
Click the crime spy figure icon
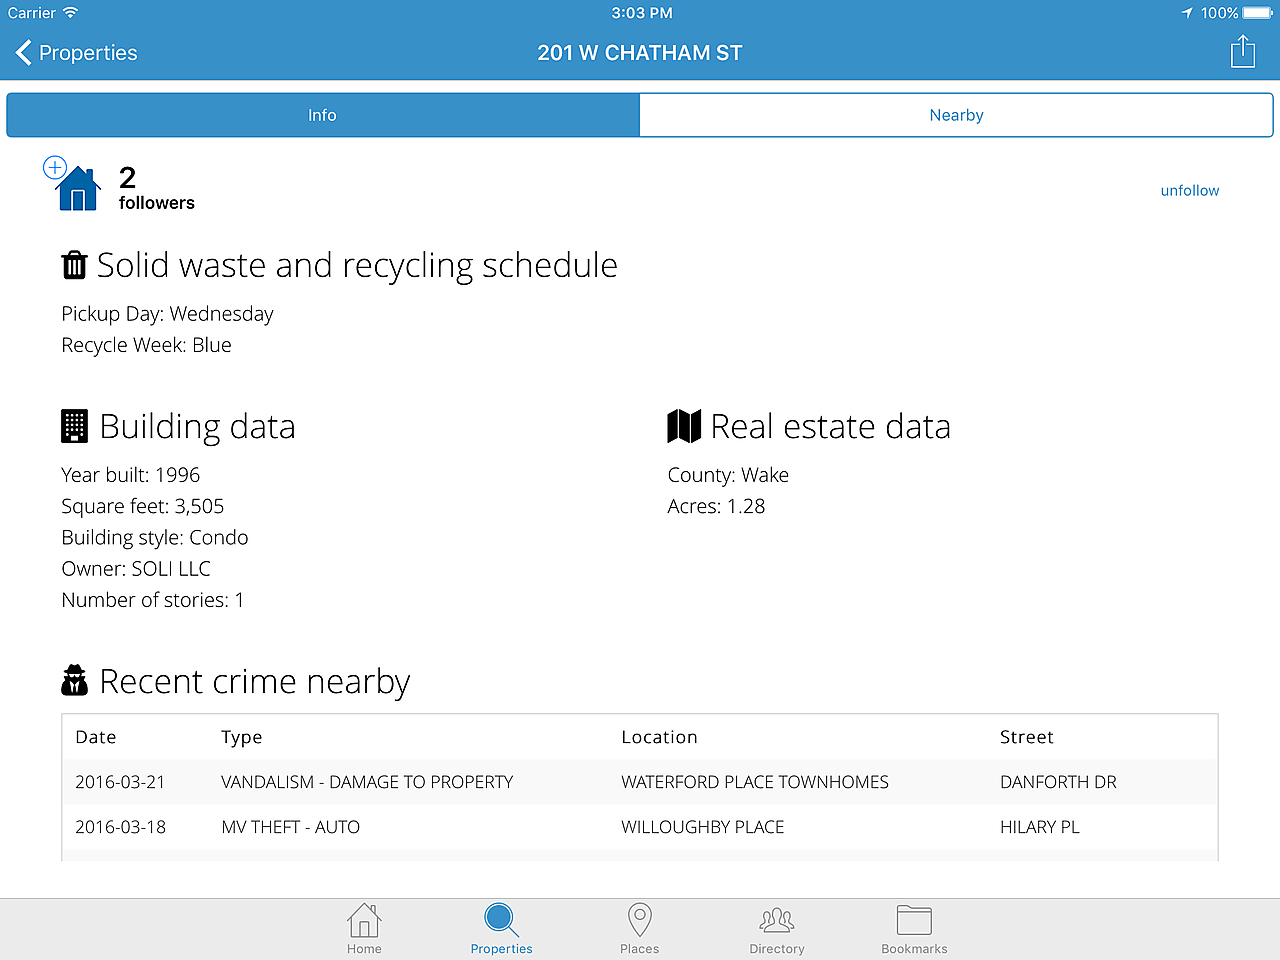pyautogui.click(x=74, y=680)
